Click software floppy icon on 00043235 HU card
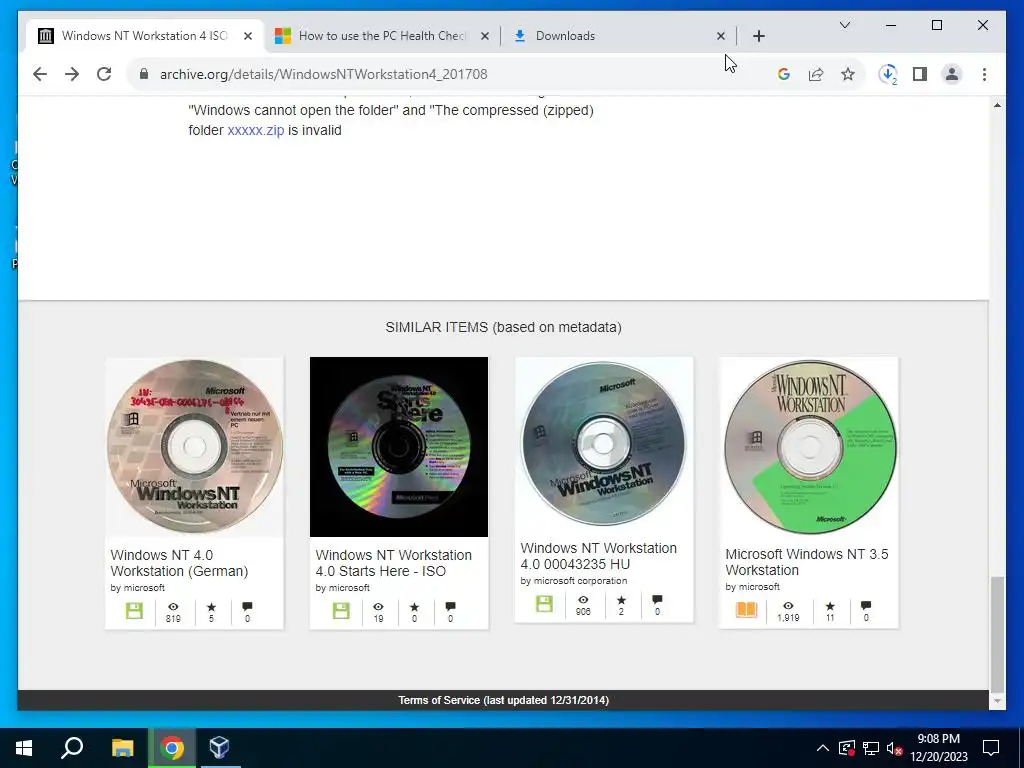The height and width of the screenshot is (768, 1024). [x=544, y=603]
